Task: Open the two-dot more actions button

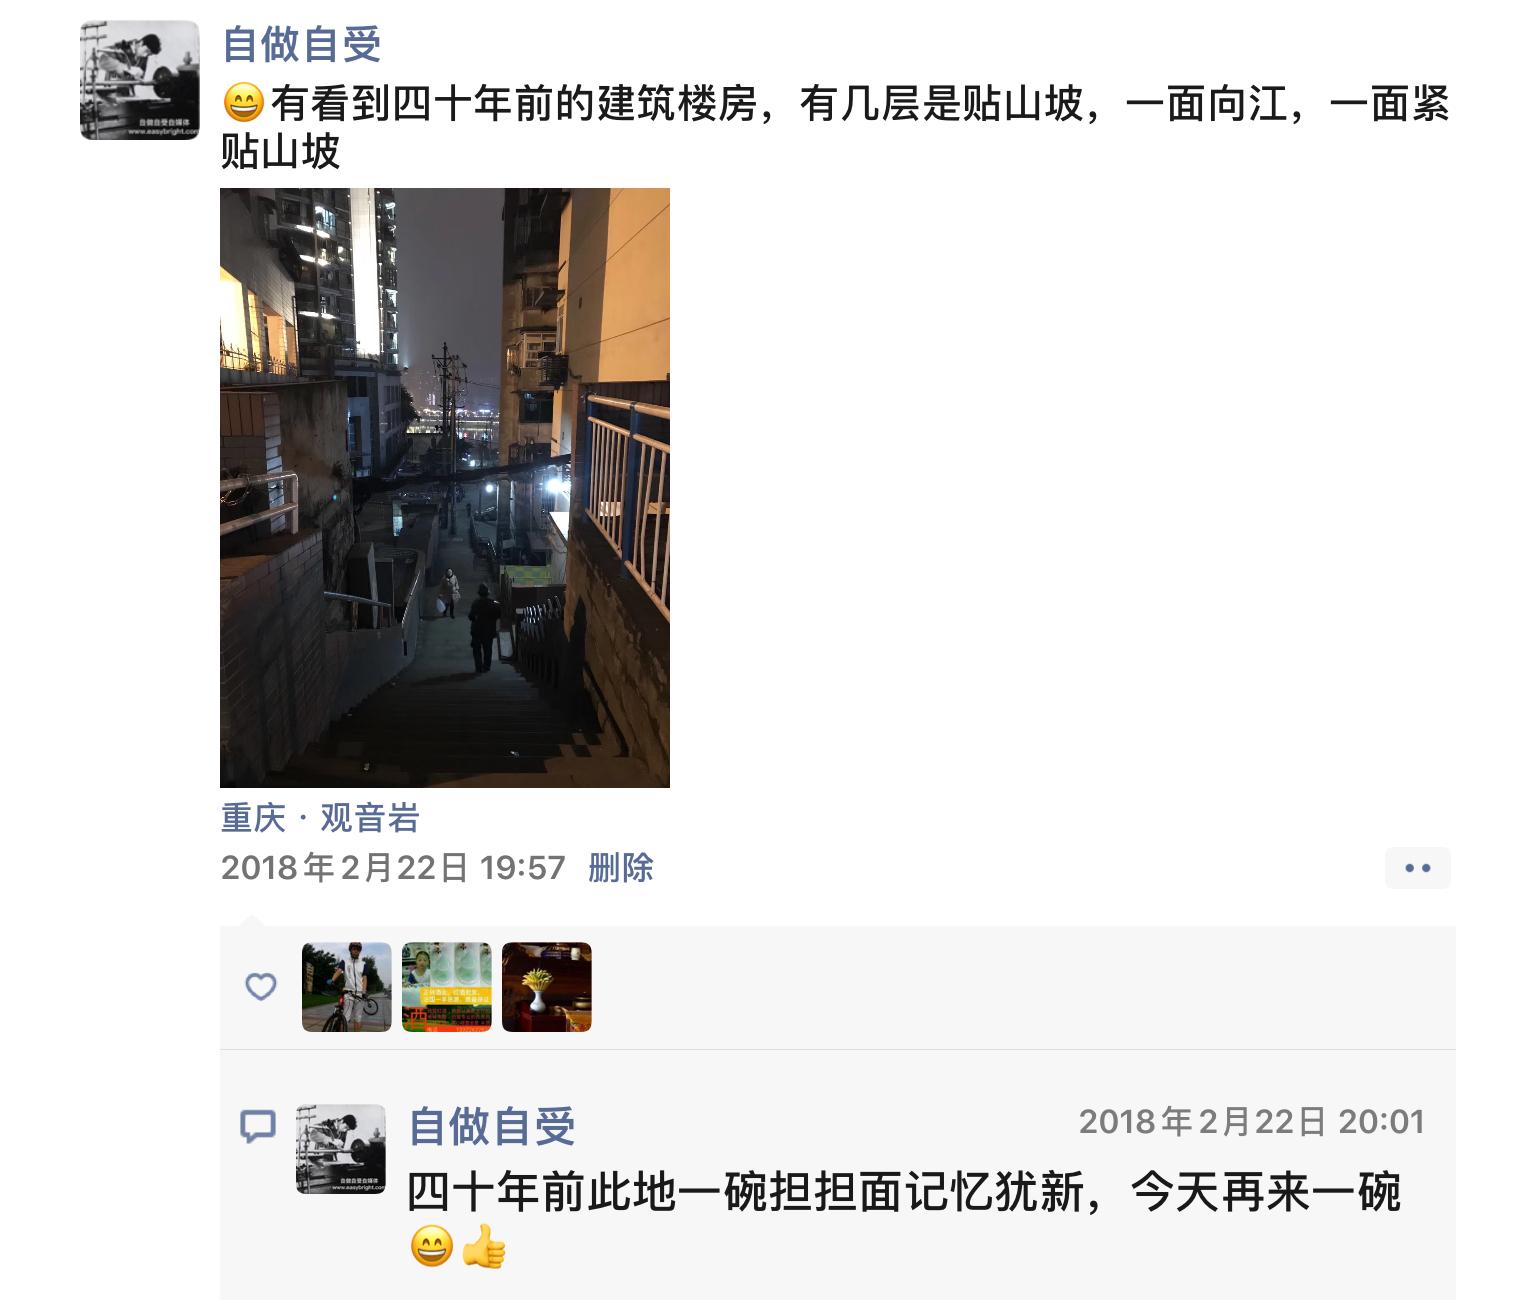Action: [x=1417, y=868]
